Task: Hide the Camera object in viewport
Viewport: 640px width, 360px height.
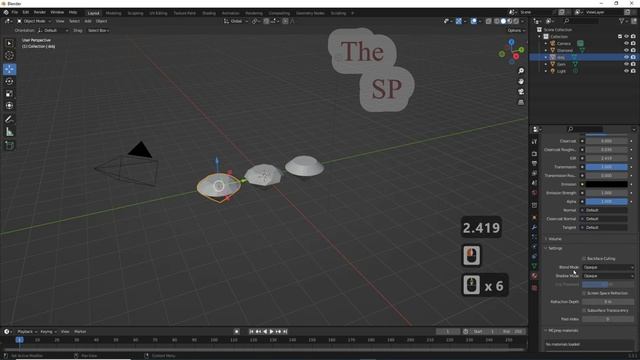Action: (626, 43)
